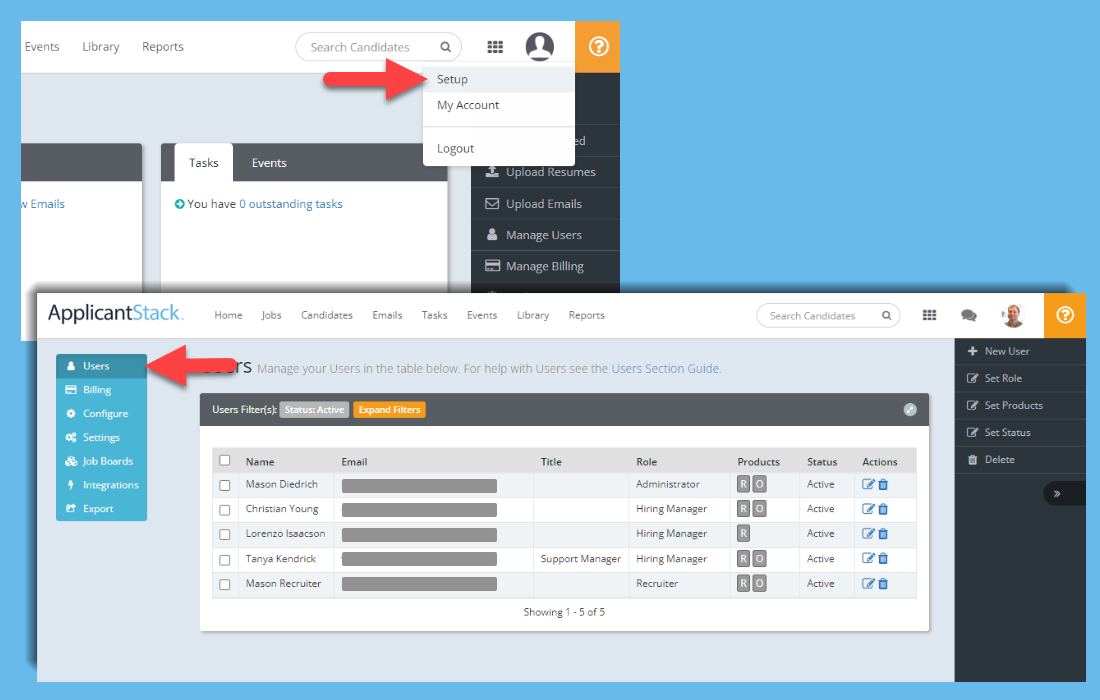Switch to the Events tab in dashboard panel
Screen dimensions: 1100x700
click(x=269, y=163)
